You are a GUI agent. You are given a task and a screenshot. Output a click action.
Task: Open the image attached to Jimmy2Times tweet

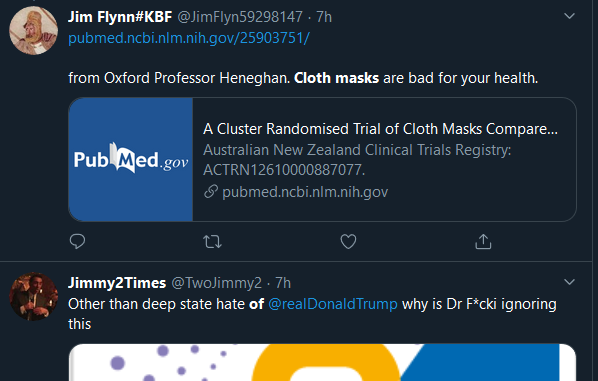point(322,362)
